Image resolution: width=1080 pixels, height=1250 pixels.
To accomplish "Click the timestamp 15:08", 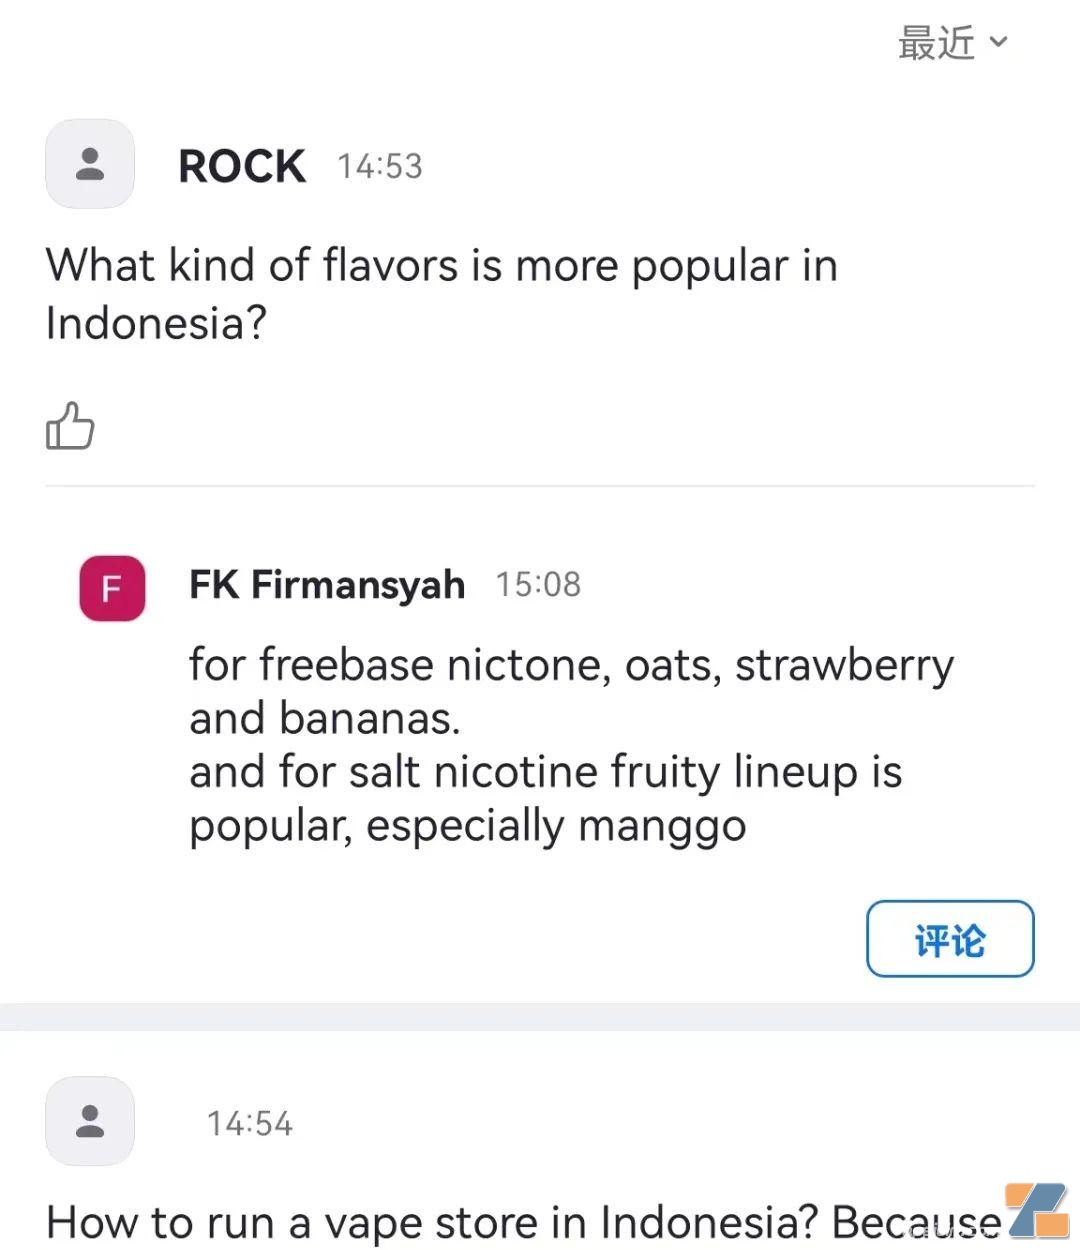I will (x=538, y=585).
